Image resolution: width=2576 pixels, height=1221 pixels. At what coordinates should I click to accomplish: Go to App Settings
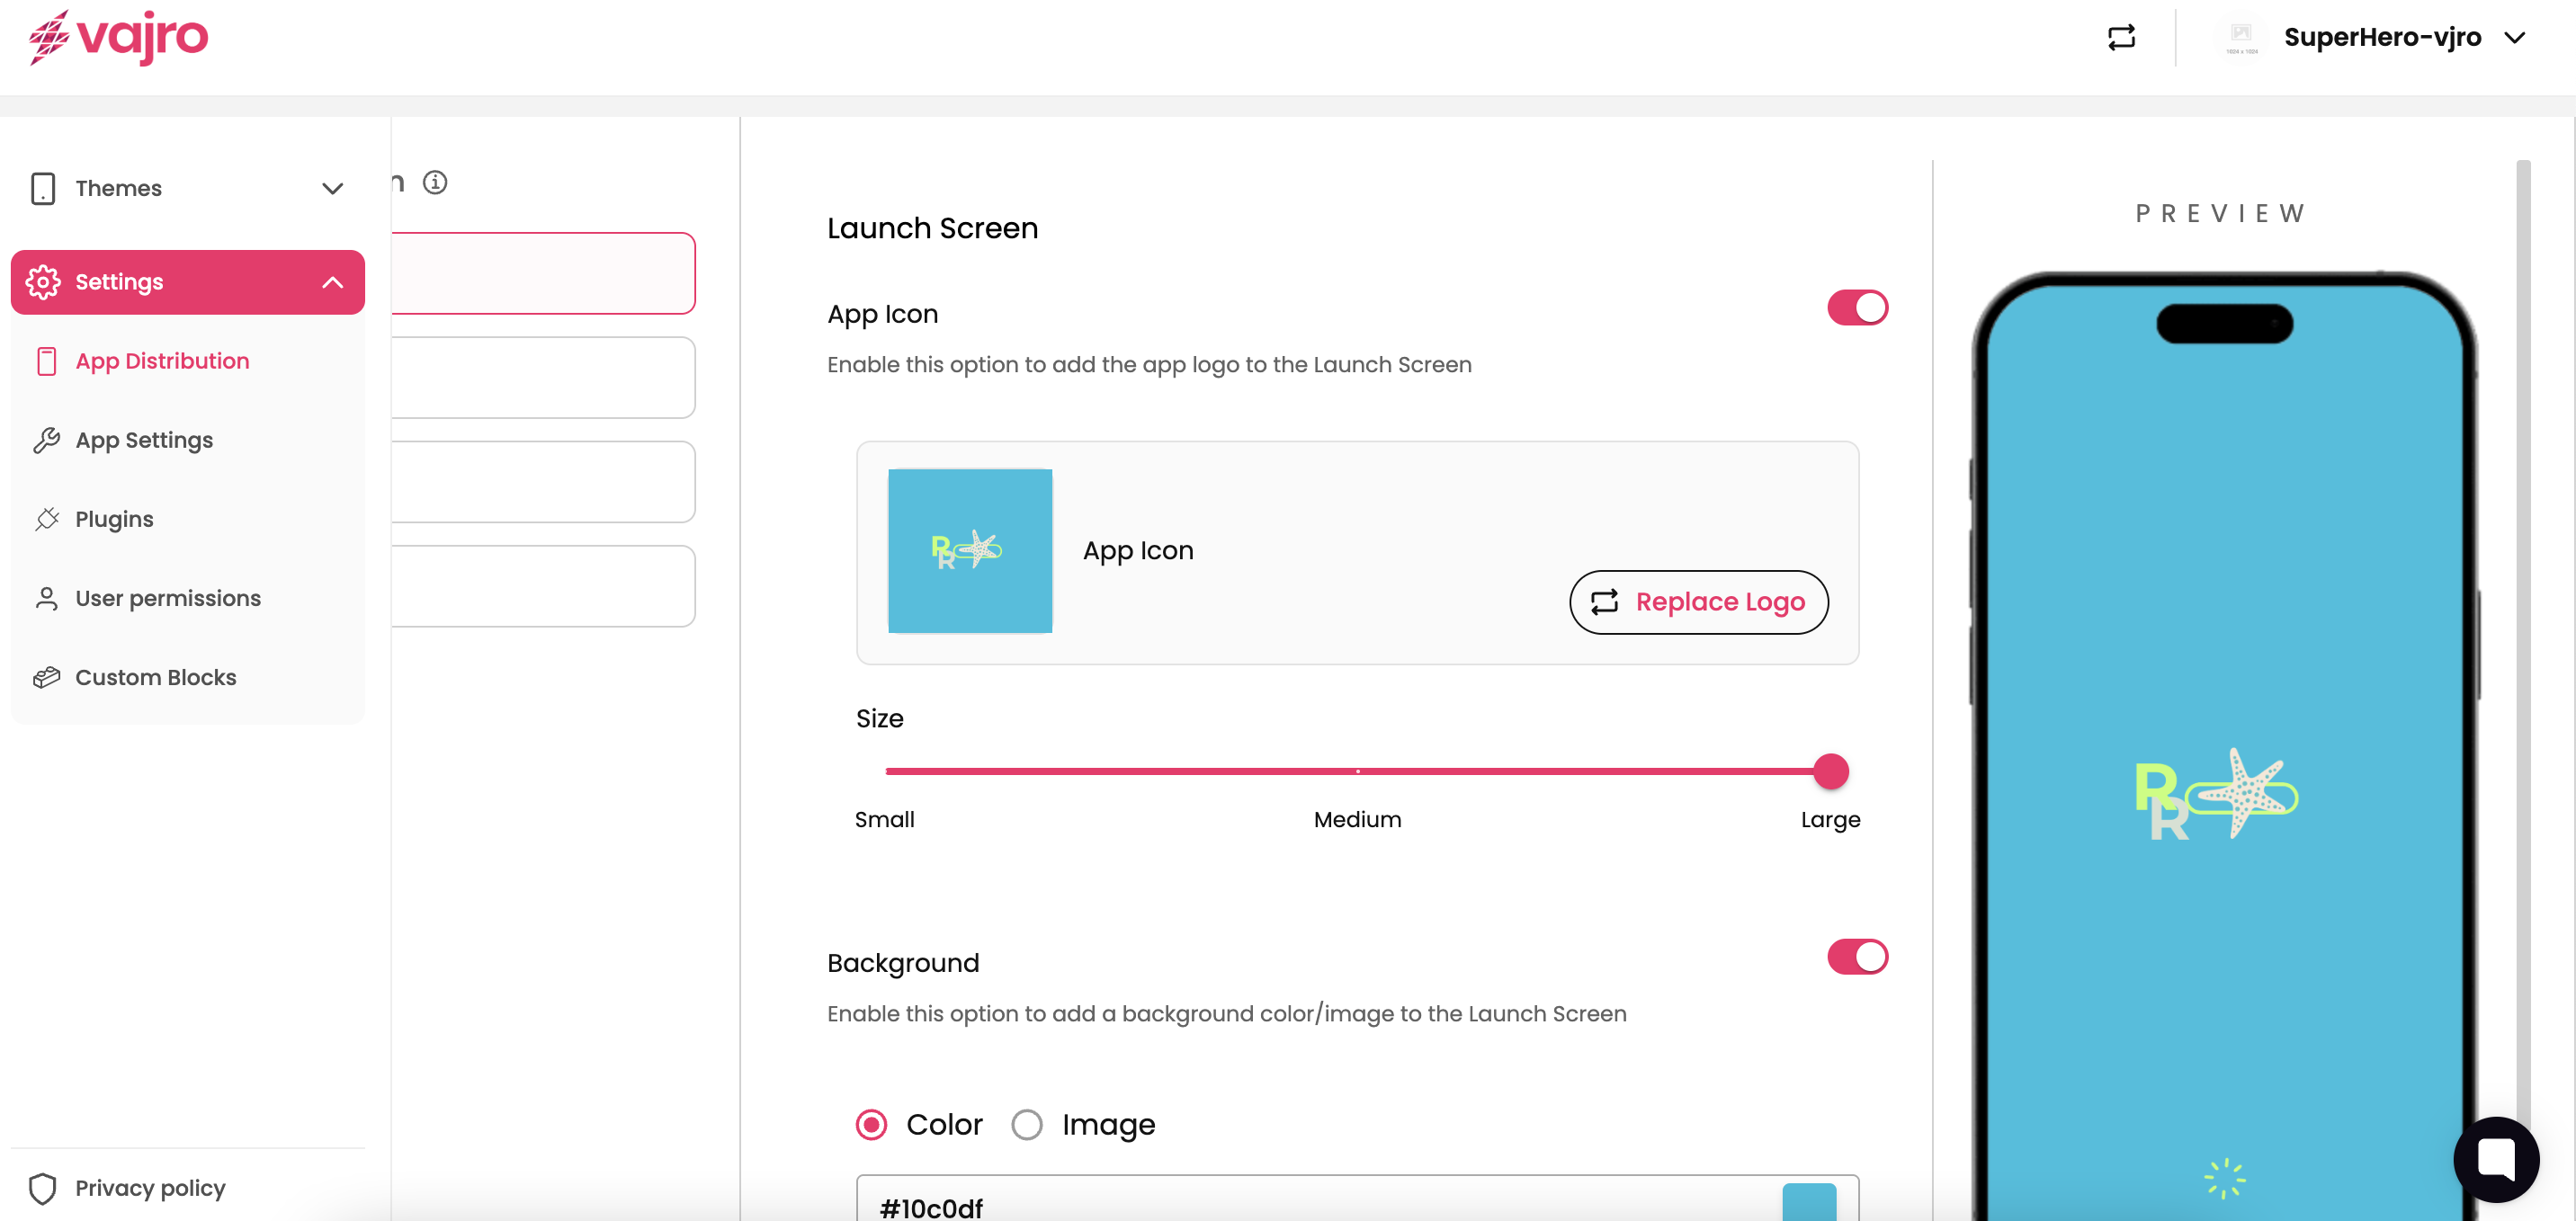[144, 440]
